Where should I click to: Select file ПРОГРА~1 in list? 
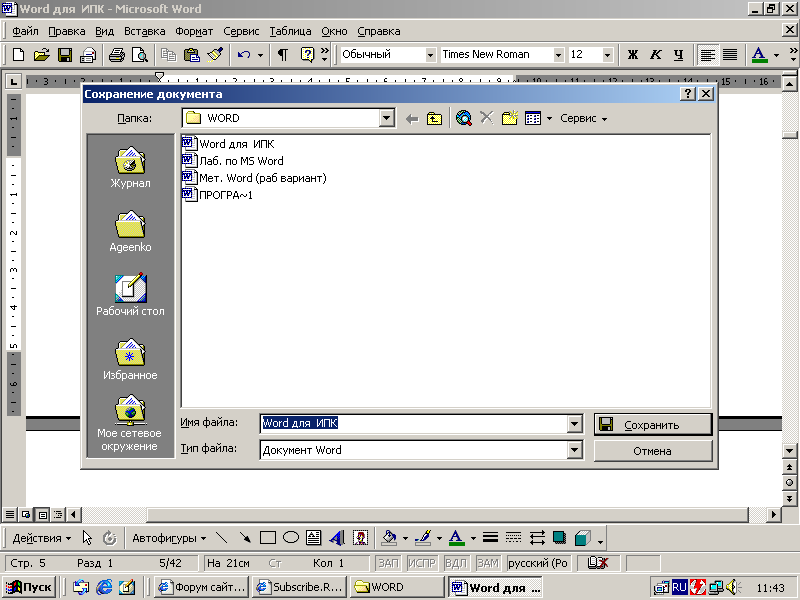point(217,195)
